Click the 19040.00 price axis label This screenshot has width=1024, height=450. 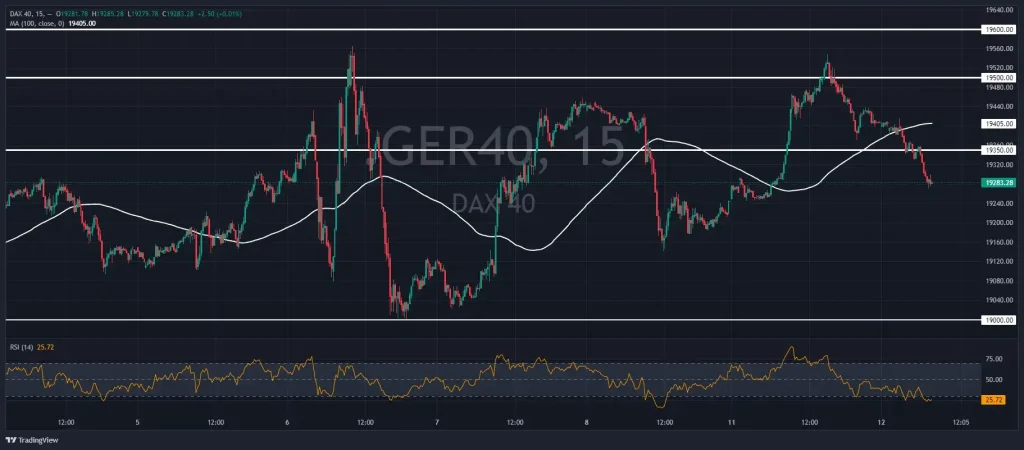click(x=1000, y=300)
